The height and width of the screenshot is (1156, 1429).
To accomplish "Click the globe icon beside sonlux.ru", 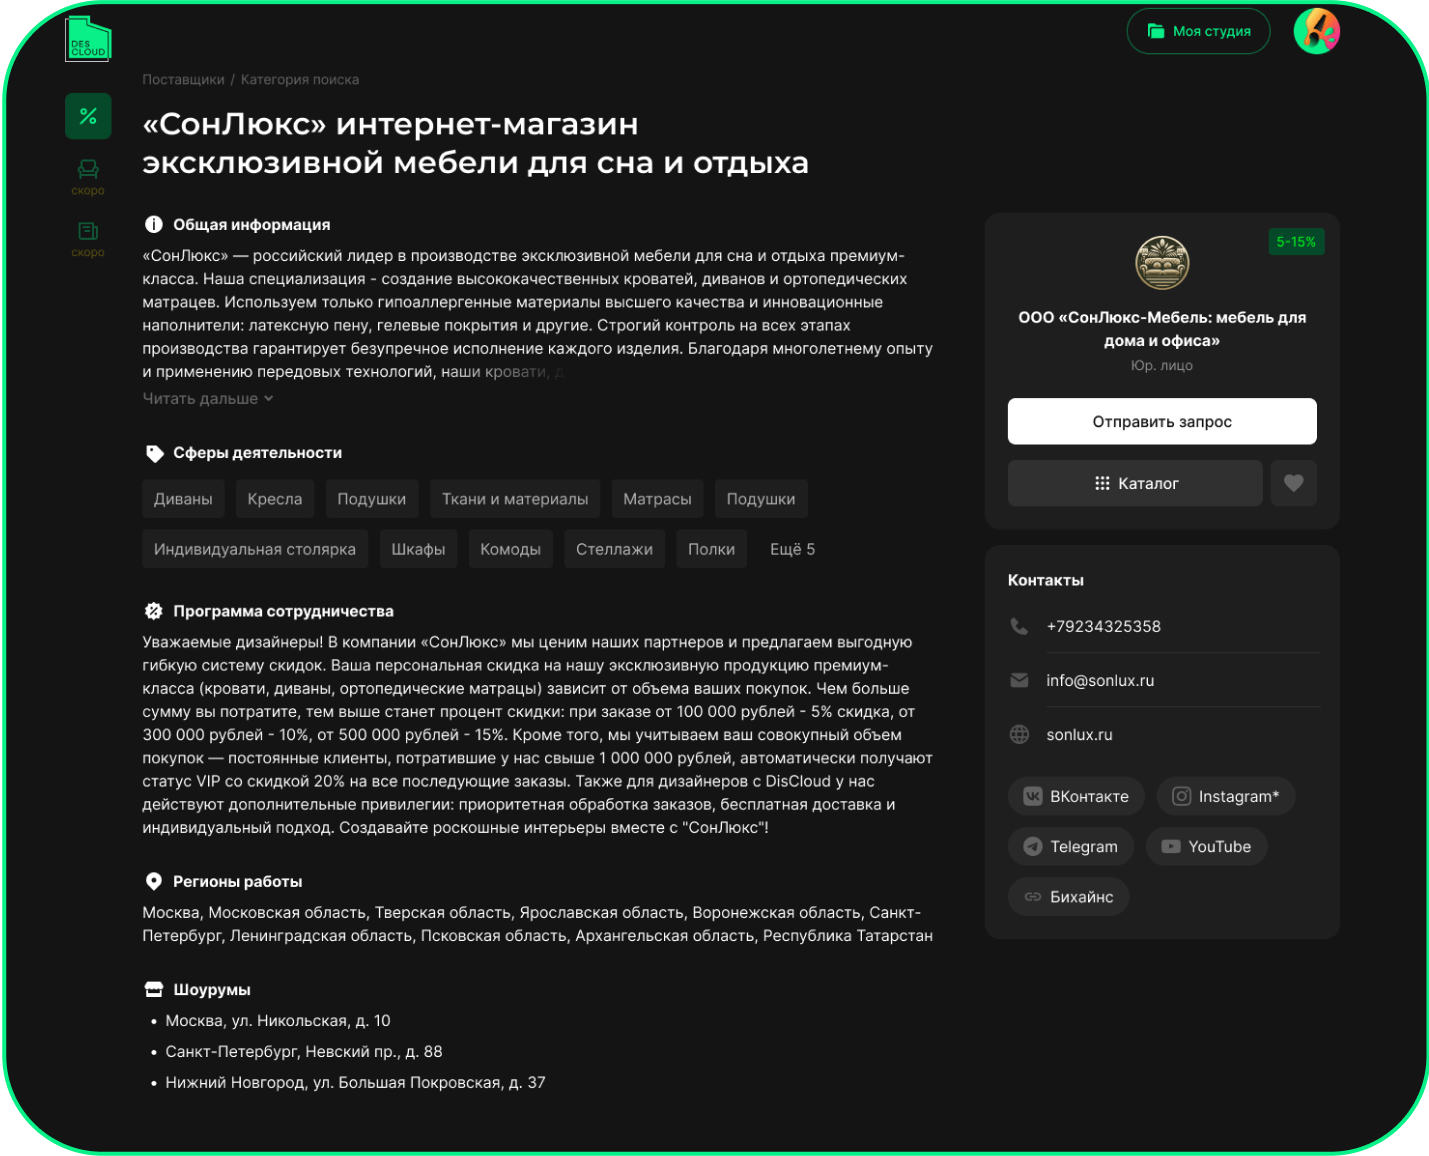I will click(1019, 734).
